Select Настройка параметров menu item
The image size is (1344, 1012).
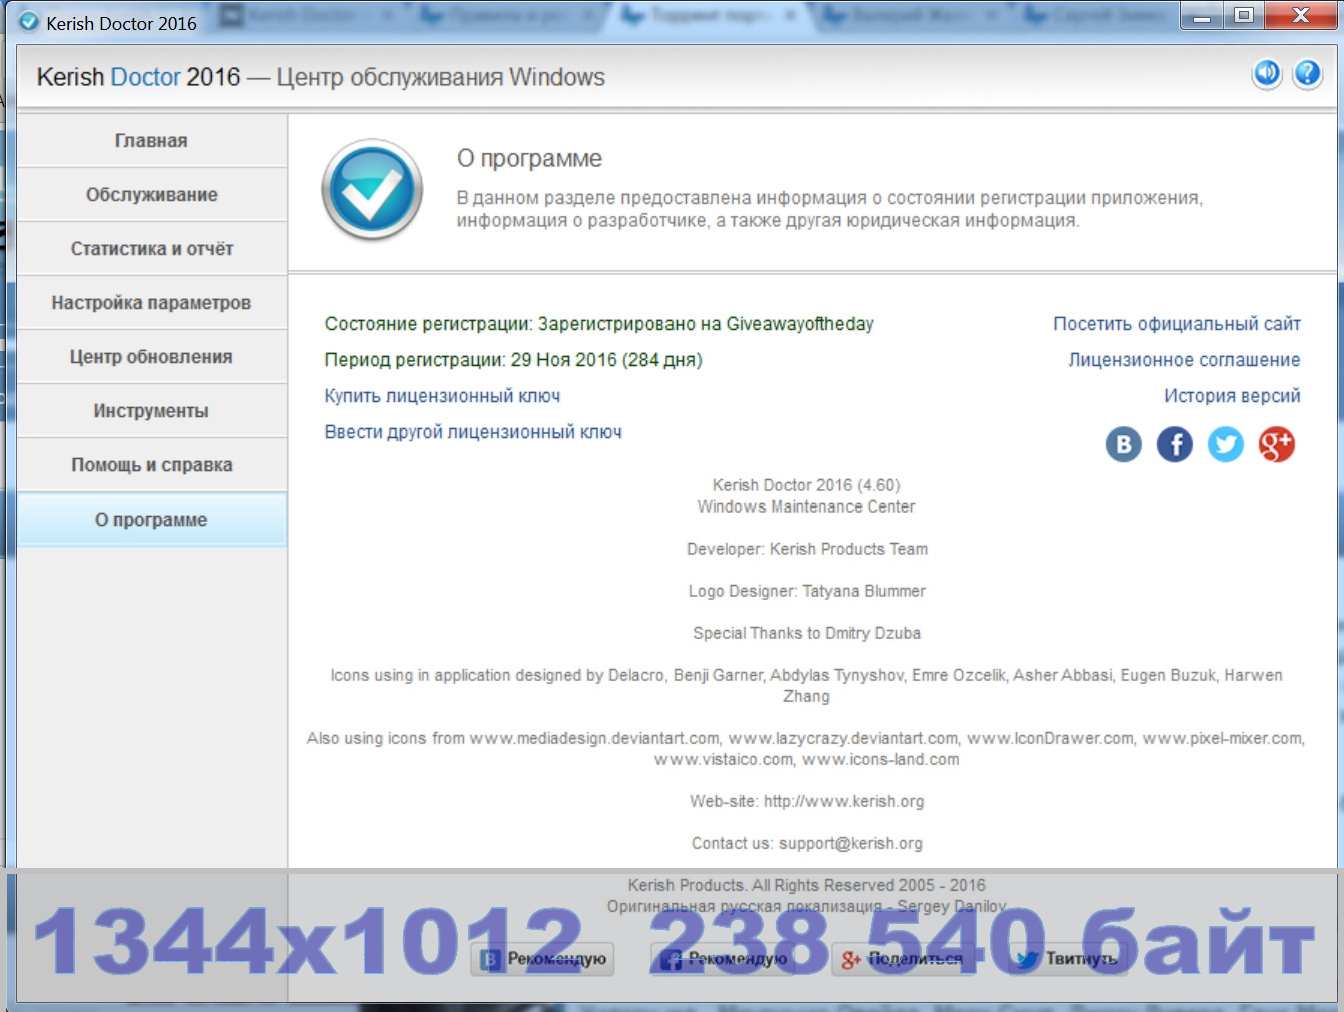(x=151, y=303)
